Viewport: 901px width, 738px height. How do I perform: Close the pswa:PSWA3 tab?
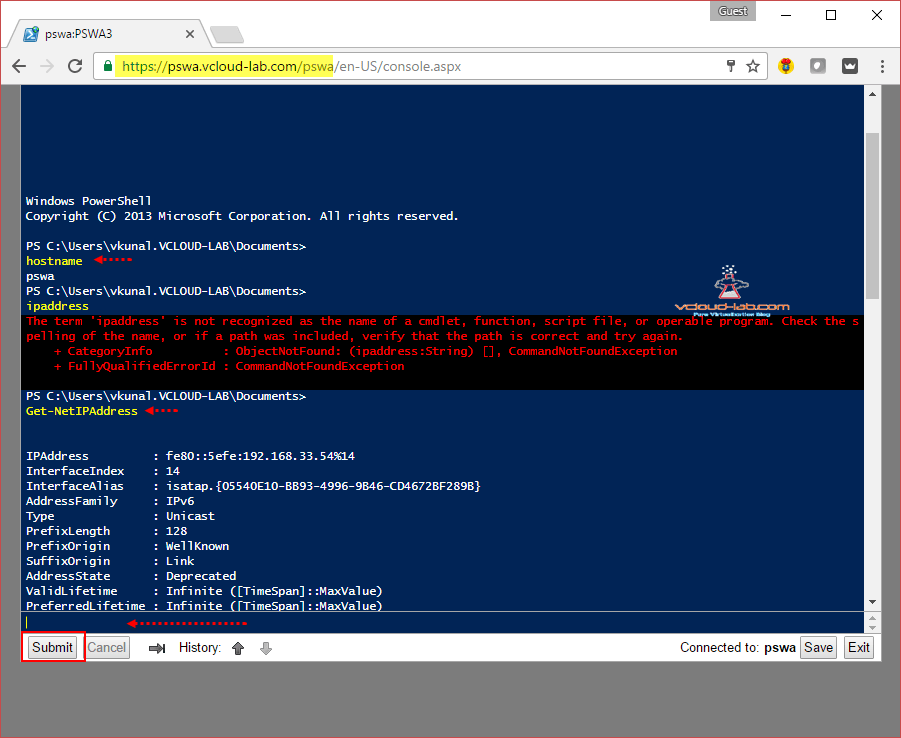click(190, 34)
